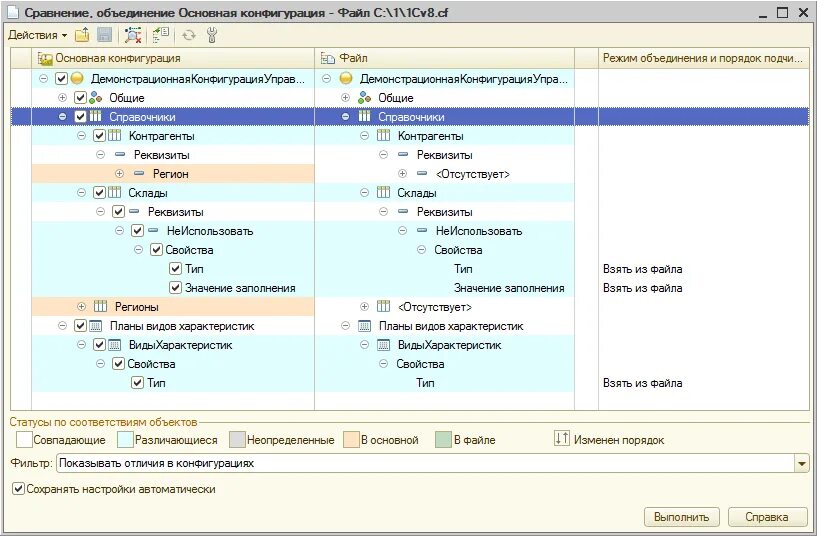Click the В файле green swatch
Image resolution: width=817 pixels, height=536 pixels.
[x=443, y=440]
